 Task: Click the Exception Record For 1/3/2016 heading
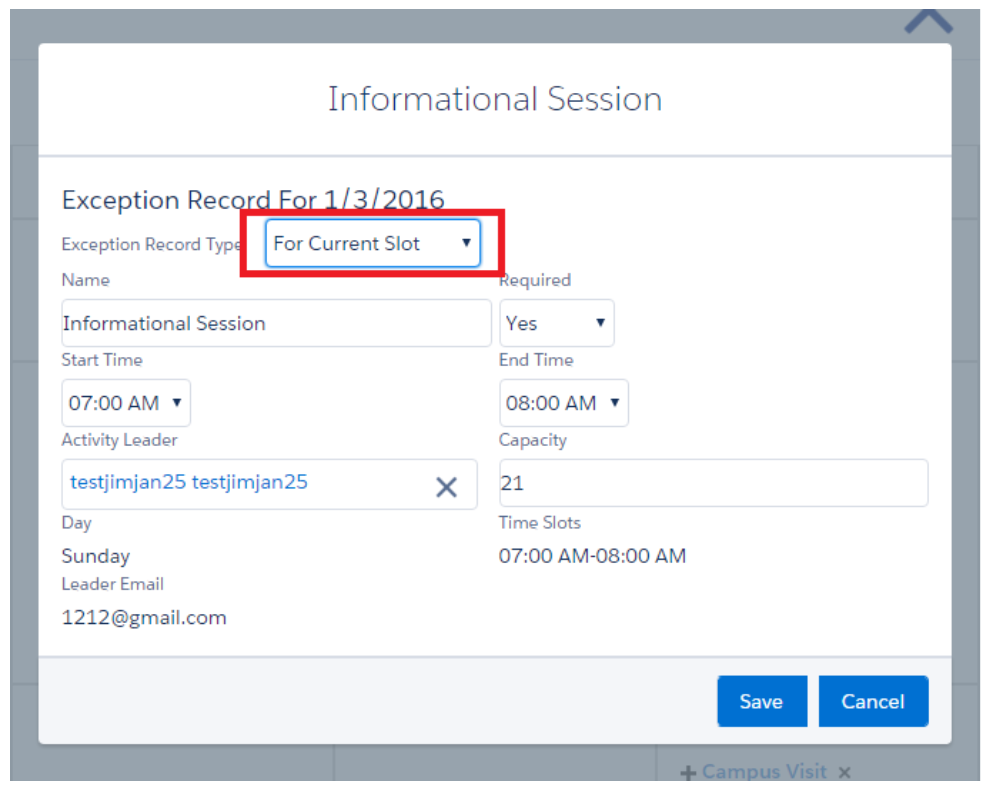click(x=252, y=200)
